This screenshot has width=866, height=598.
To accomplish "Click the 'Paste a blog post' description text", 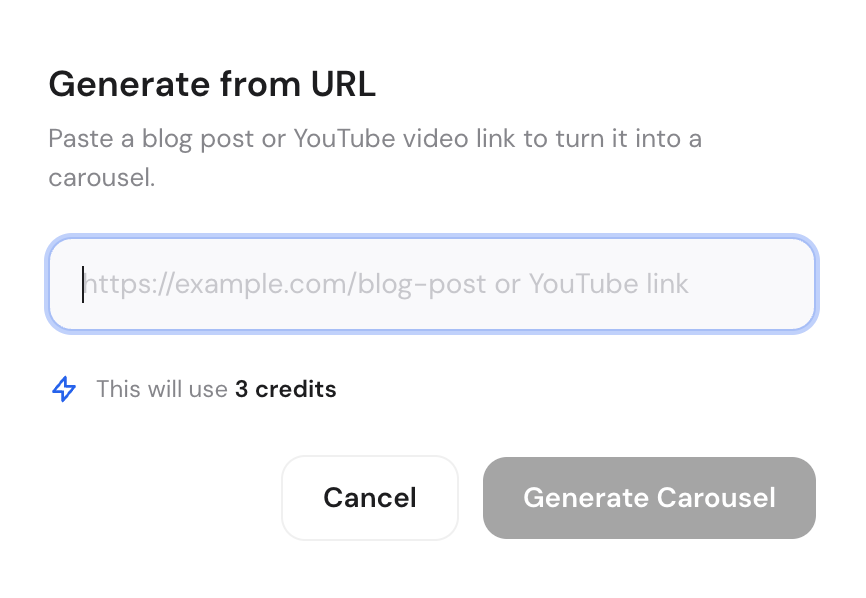I will pyautogui.click(x=374, y=158).
